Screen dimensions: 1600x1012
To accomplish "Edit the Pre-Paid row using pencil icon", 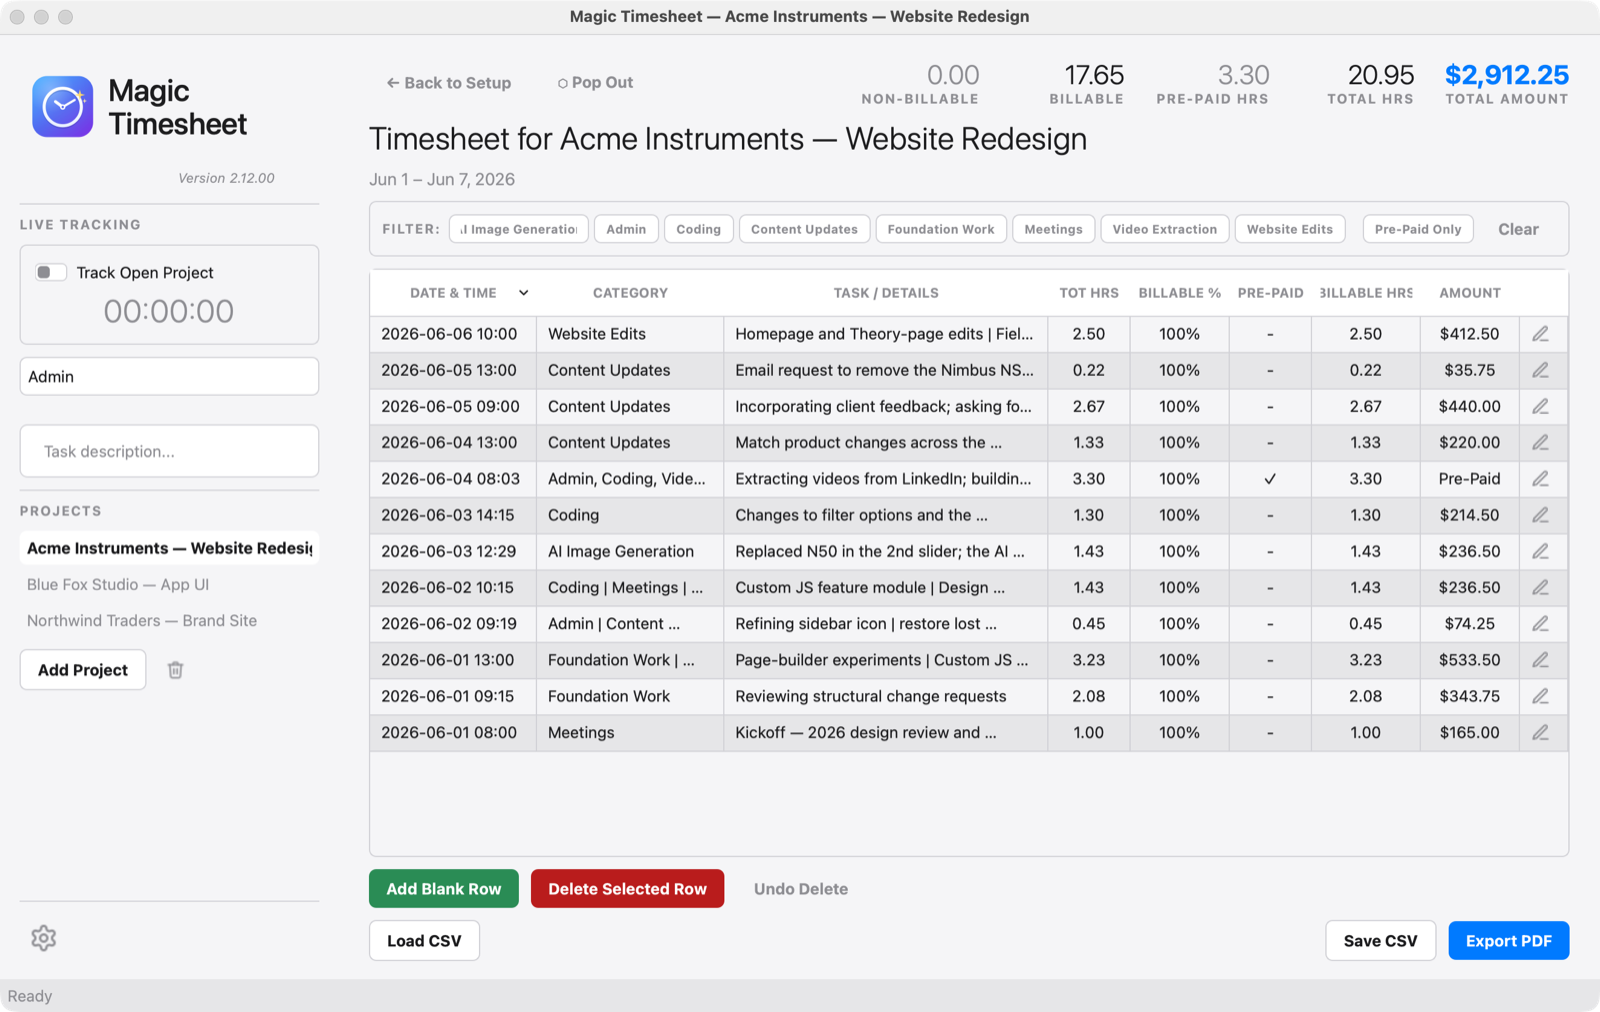I will (x=1540, y=479).
